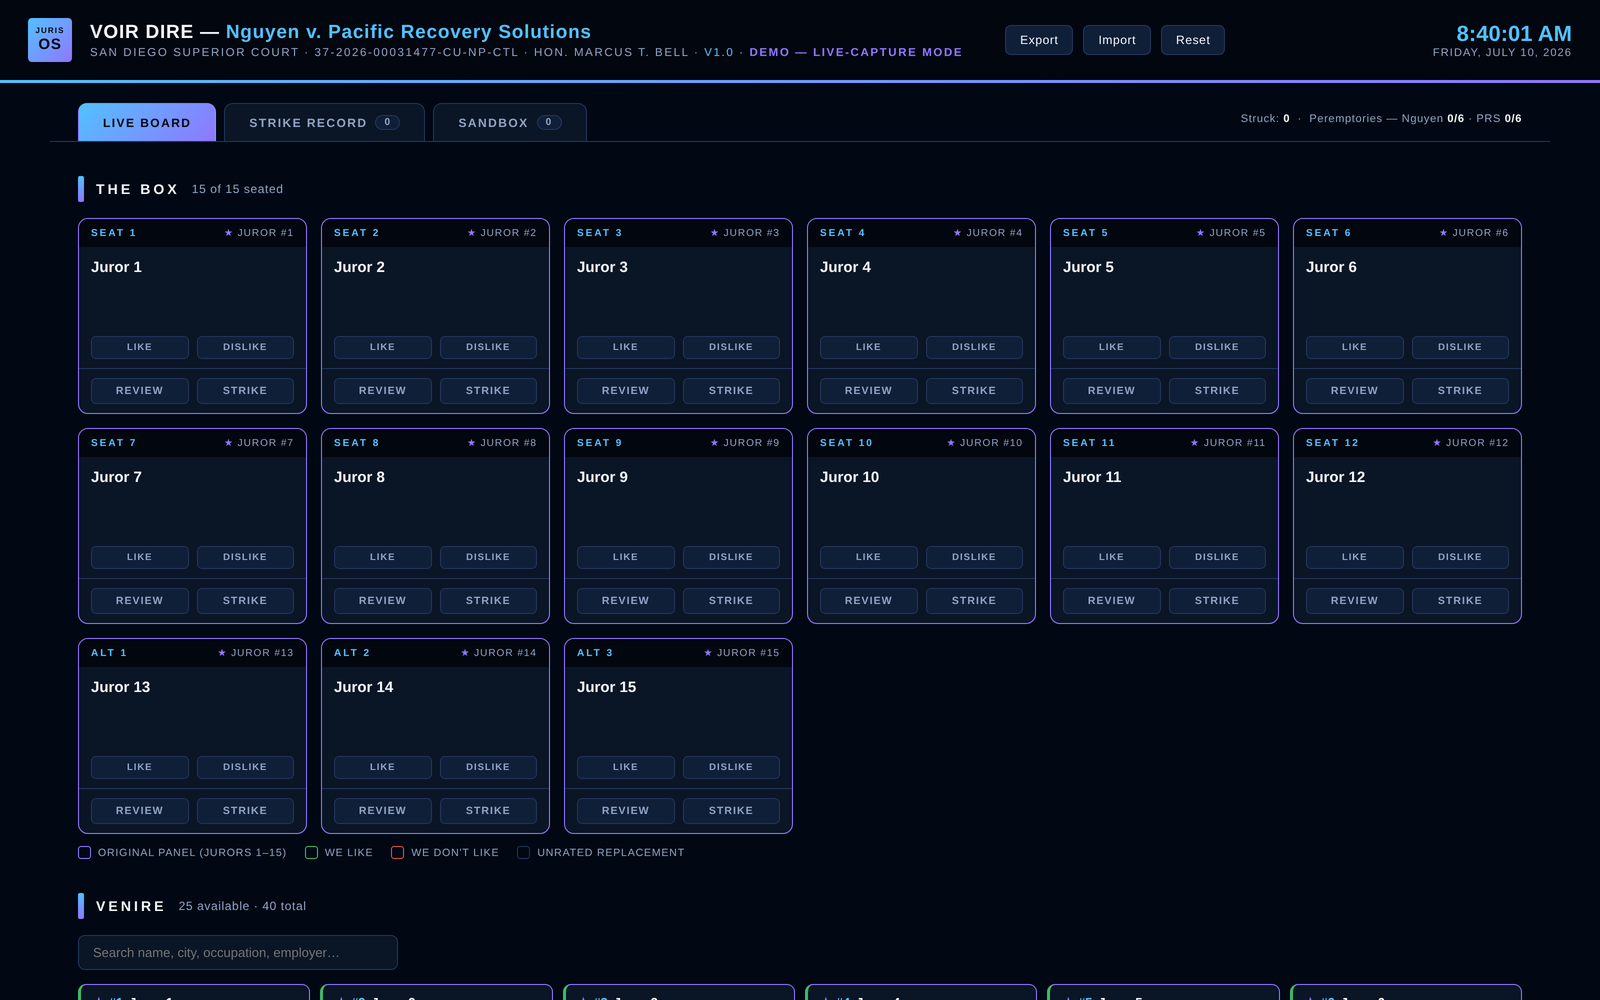The height and width of the screenshot is (1000, 1600).
Task: Click the Unrated Replacement legend swatch
Action: pyautogui.click(x=523, y=853)
